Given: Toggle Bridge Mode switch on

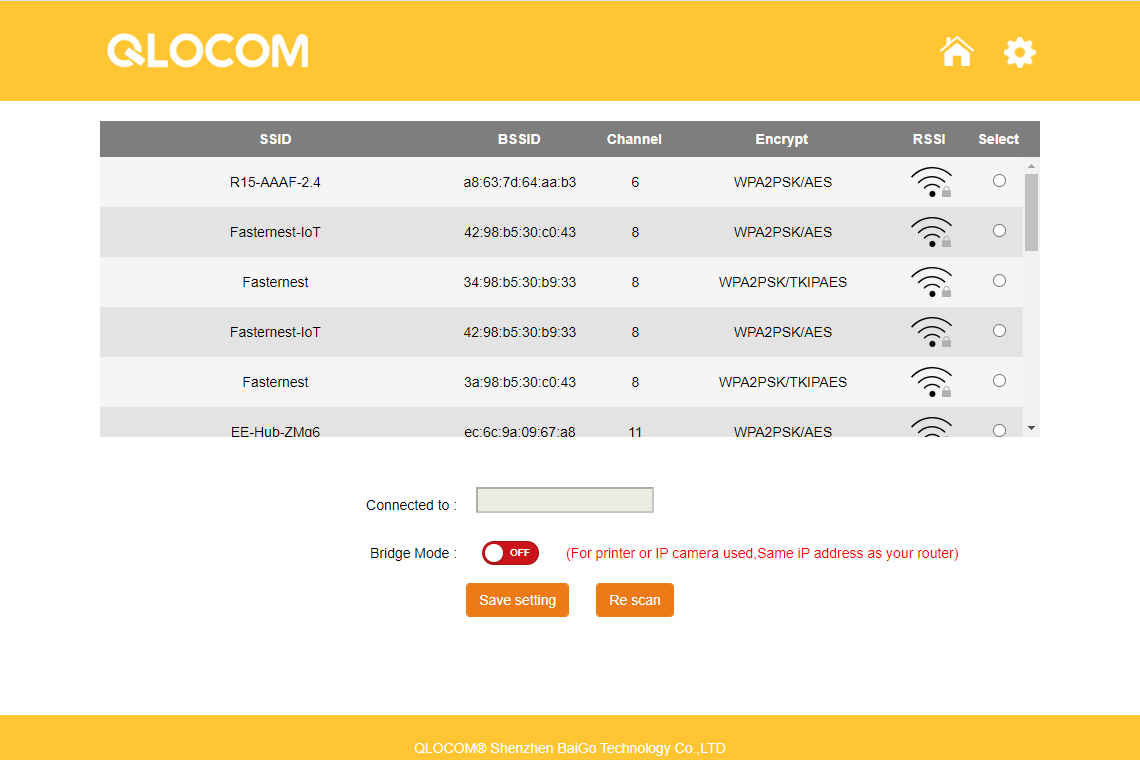Looking at the screenshot, I should coord(510,553).
